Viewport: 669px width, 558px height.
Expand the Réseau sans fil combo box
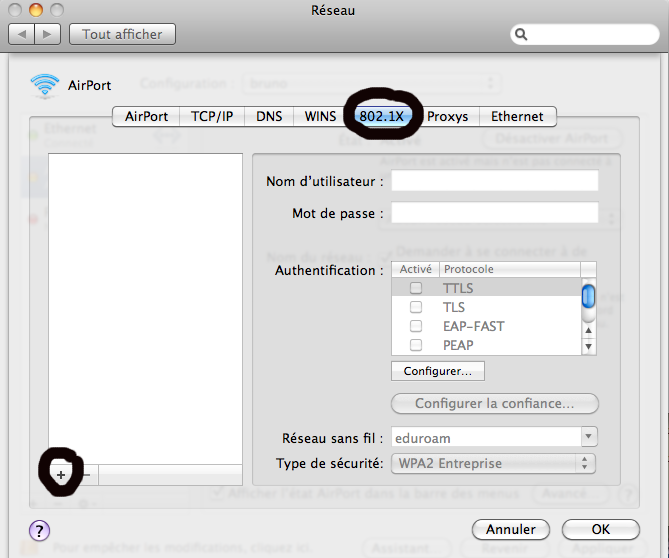pyautogui.click(x=588, y=437)
